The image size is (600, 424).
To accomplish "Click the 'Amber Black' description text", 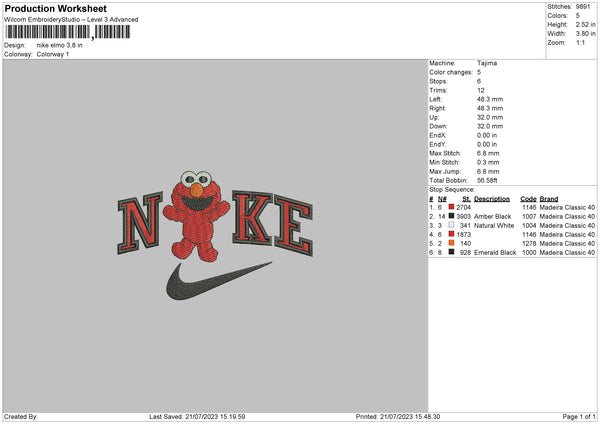I will click(492, 216).
